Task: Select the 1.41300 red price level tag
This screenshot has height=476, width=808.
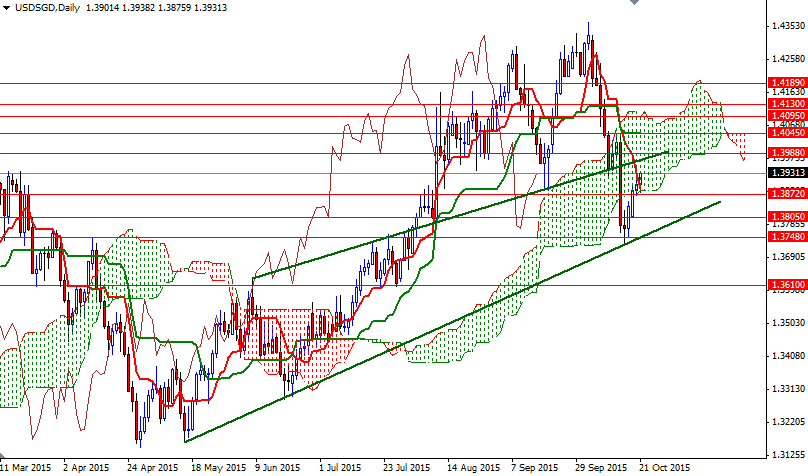Action: tap(787, 103)
